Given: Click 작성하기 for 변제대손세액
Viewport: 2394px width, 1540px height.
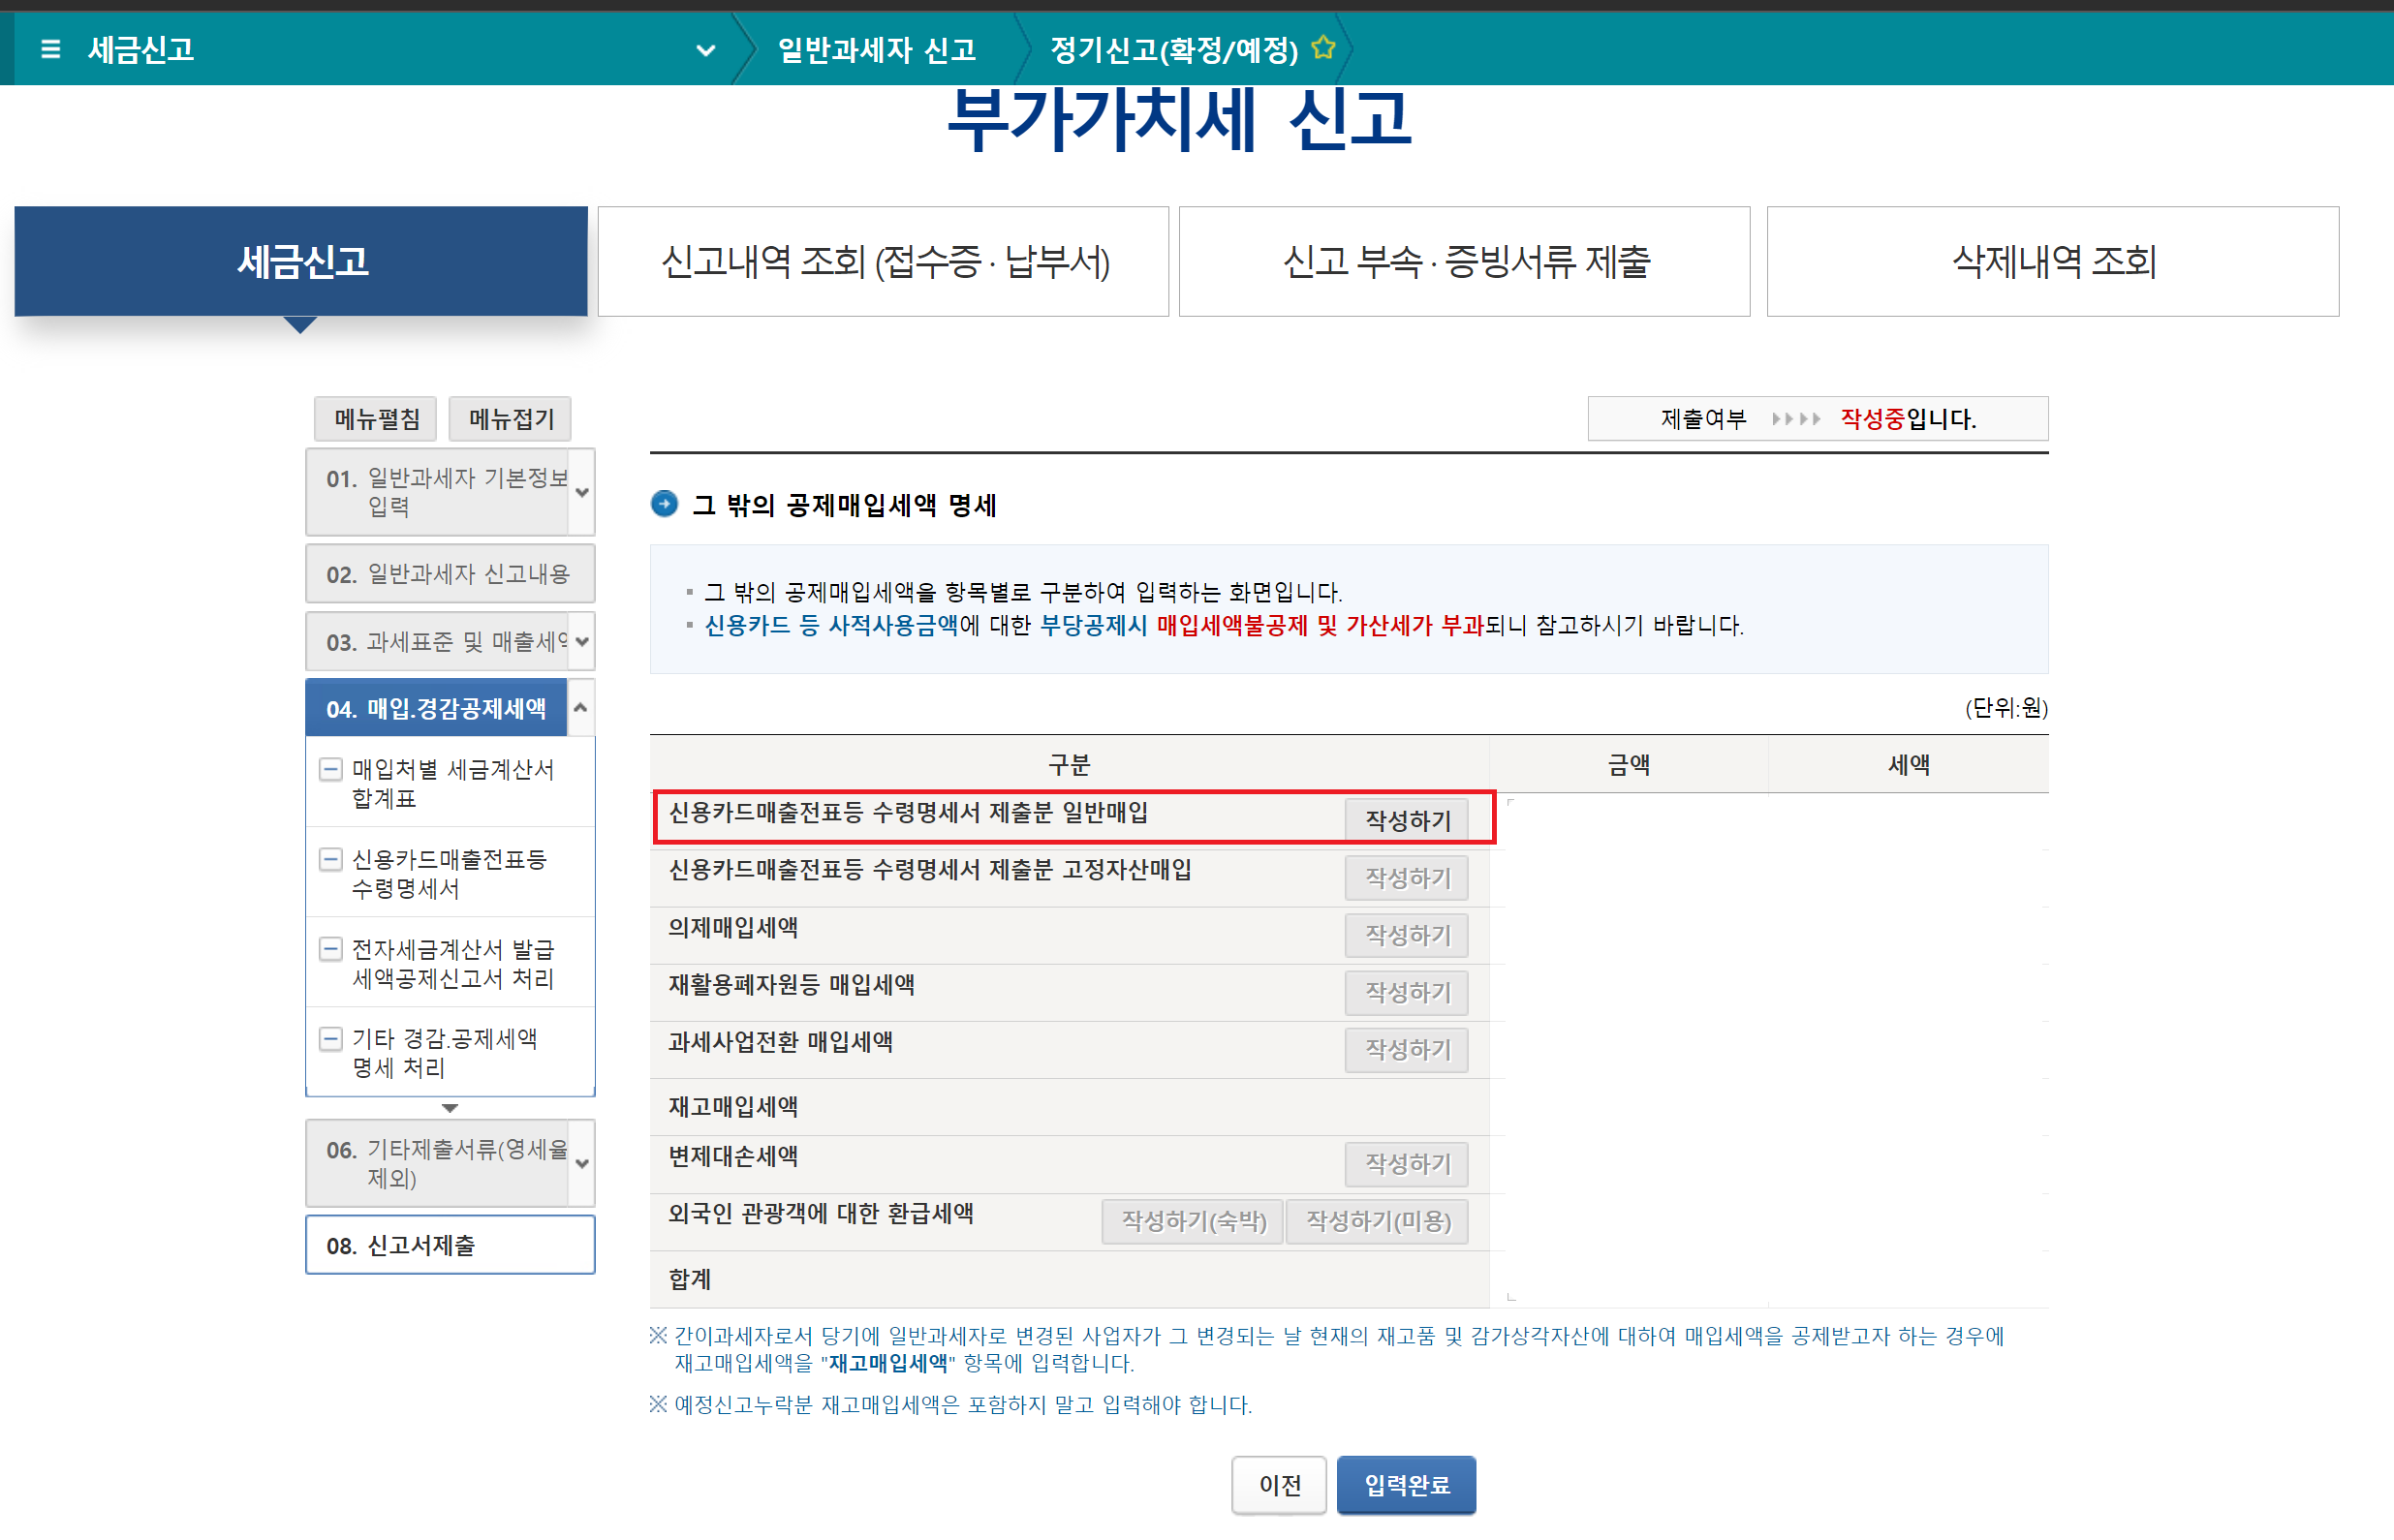Looking at the screenshot, I should tap(1407, 1163).
